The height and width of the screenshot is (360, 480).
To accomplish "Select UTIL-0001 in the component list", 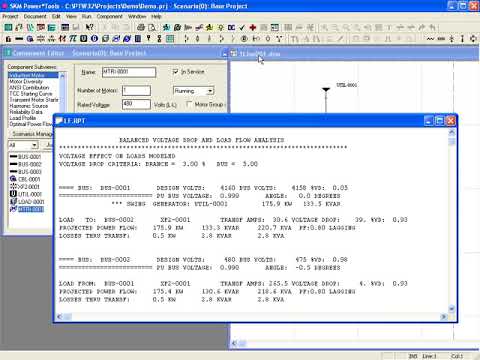I will point(30,194).
